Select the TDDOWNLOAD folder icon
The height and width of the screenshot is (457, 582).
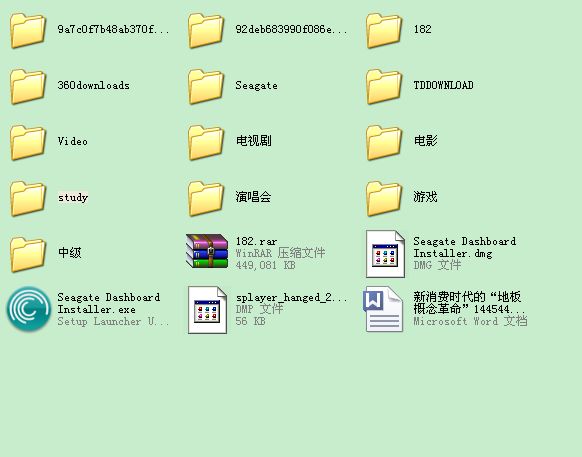click(x=384, y=86)
